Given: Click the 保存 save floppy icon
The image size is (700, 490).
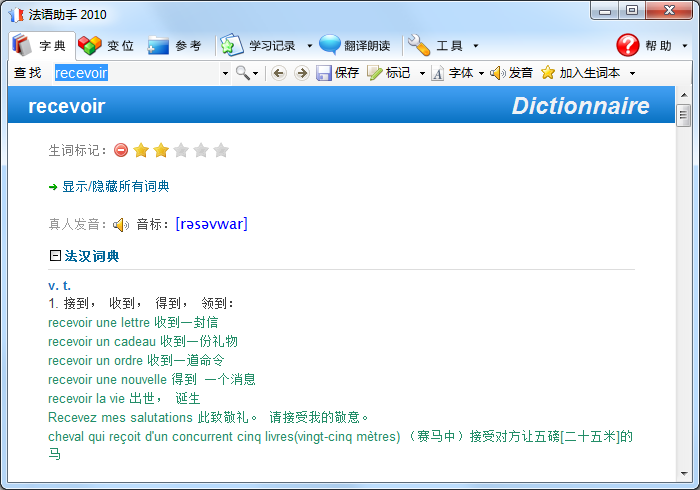Looking at the screenshot, I should 324,73.
